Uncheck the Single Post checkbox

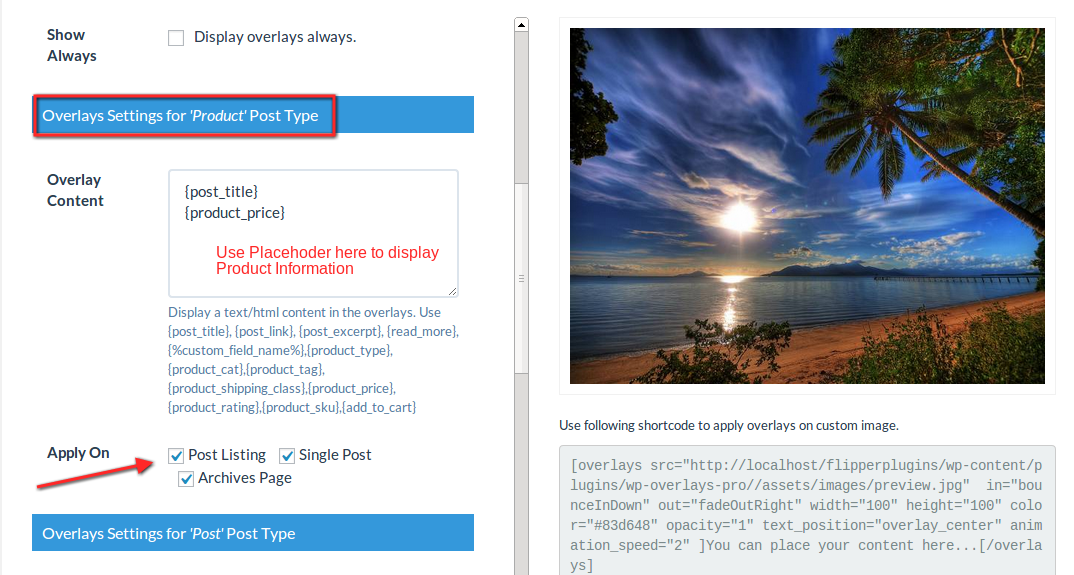pyautogui.click(x=287, y=456)
